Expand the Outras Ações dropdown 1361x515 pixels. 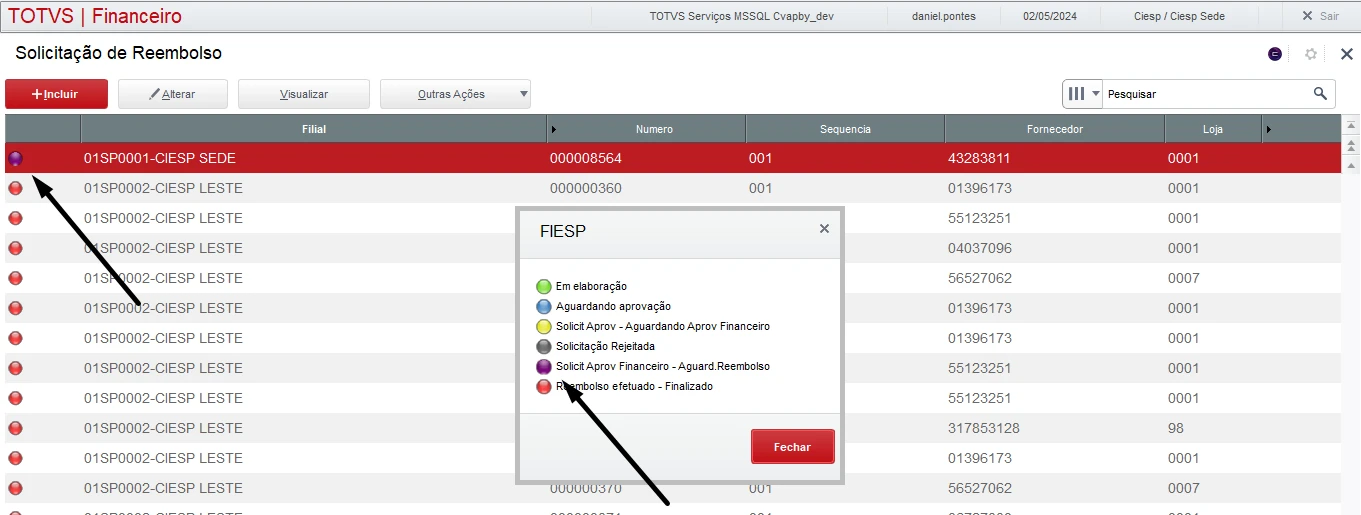pyautogui.click(x=523, y=94)
